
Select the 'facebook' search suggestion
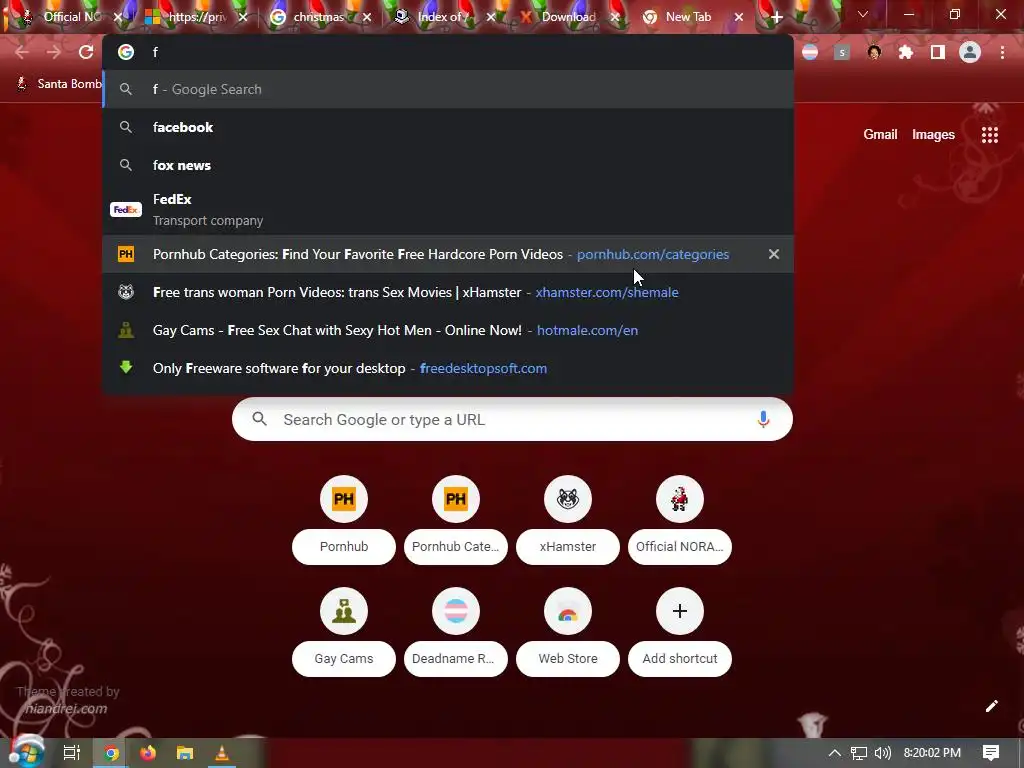tap(448, 127)
